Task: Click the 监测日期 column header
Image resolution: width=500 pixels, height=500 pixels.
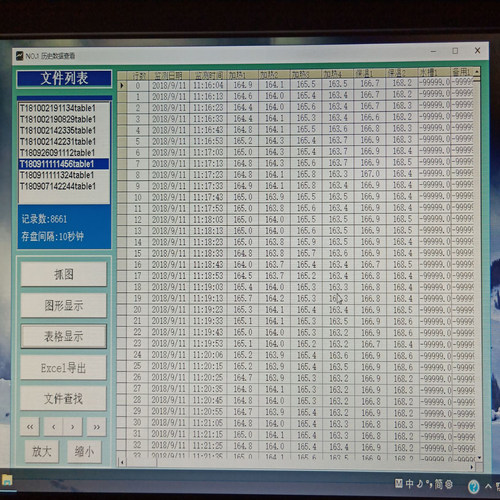Action: [x=169, y=76]
